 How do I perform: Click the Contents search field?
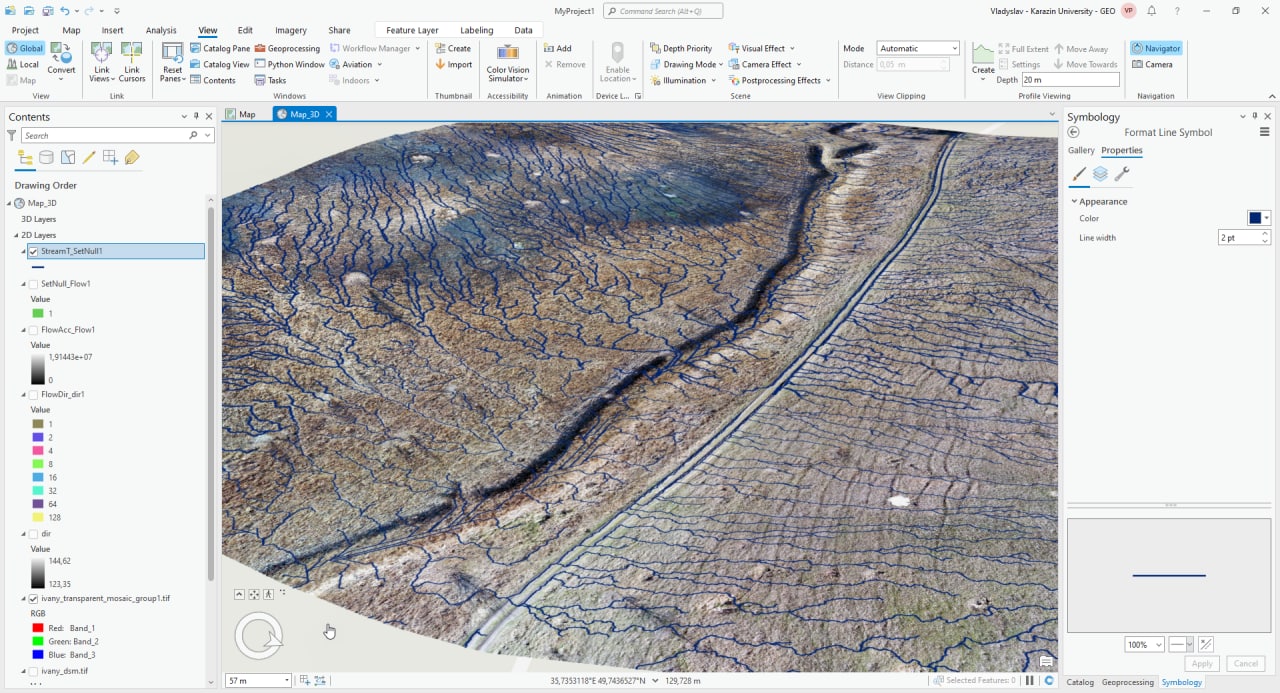click(x=104, y=135)
